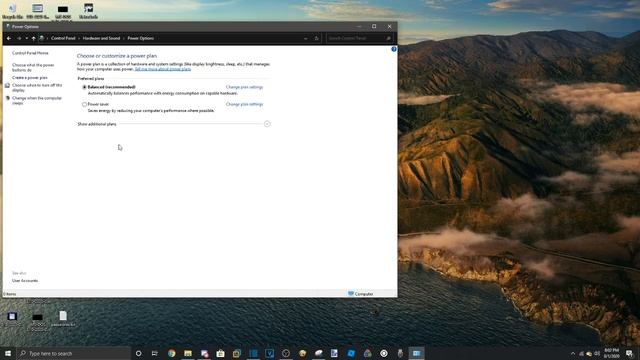
Task: Open the Control Panel Home link
Action: 30,53
